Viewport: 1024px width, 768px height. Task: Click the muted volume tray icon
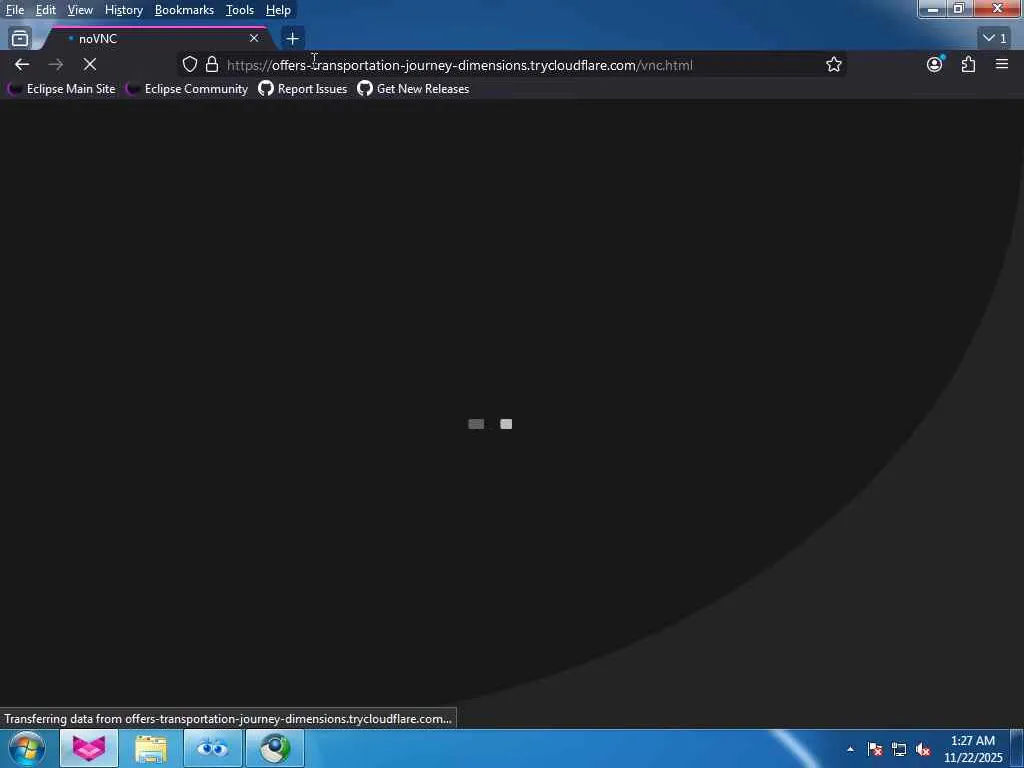click(923, 749)
